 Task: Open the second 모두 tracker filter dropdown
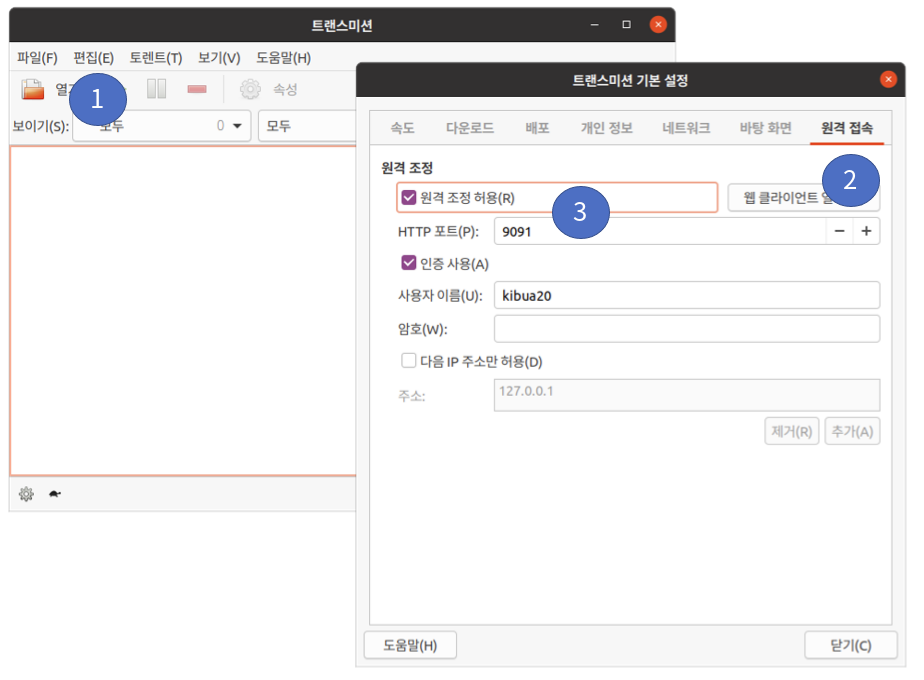[308, 126]
